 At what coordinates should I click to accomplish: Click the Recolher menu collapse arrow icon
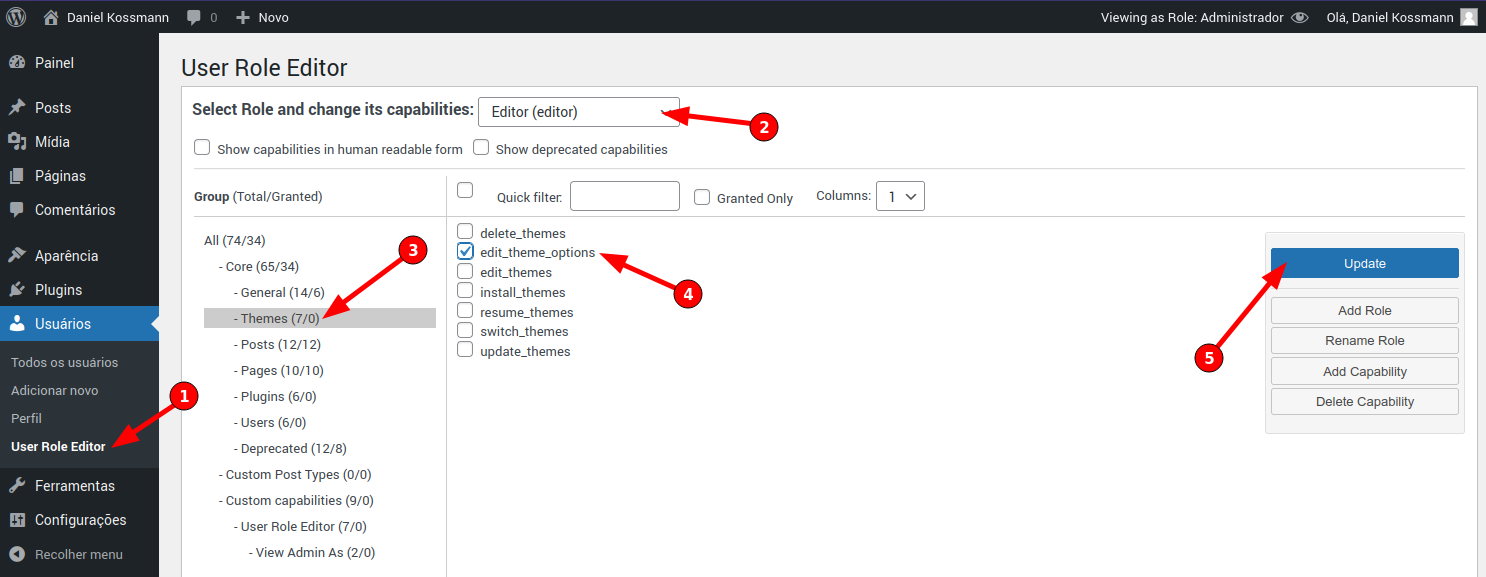17,554
